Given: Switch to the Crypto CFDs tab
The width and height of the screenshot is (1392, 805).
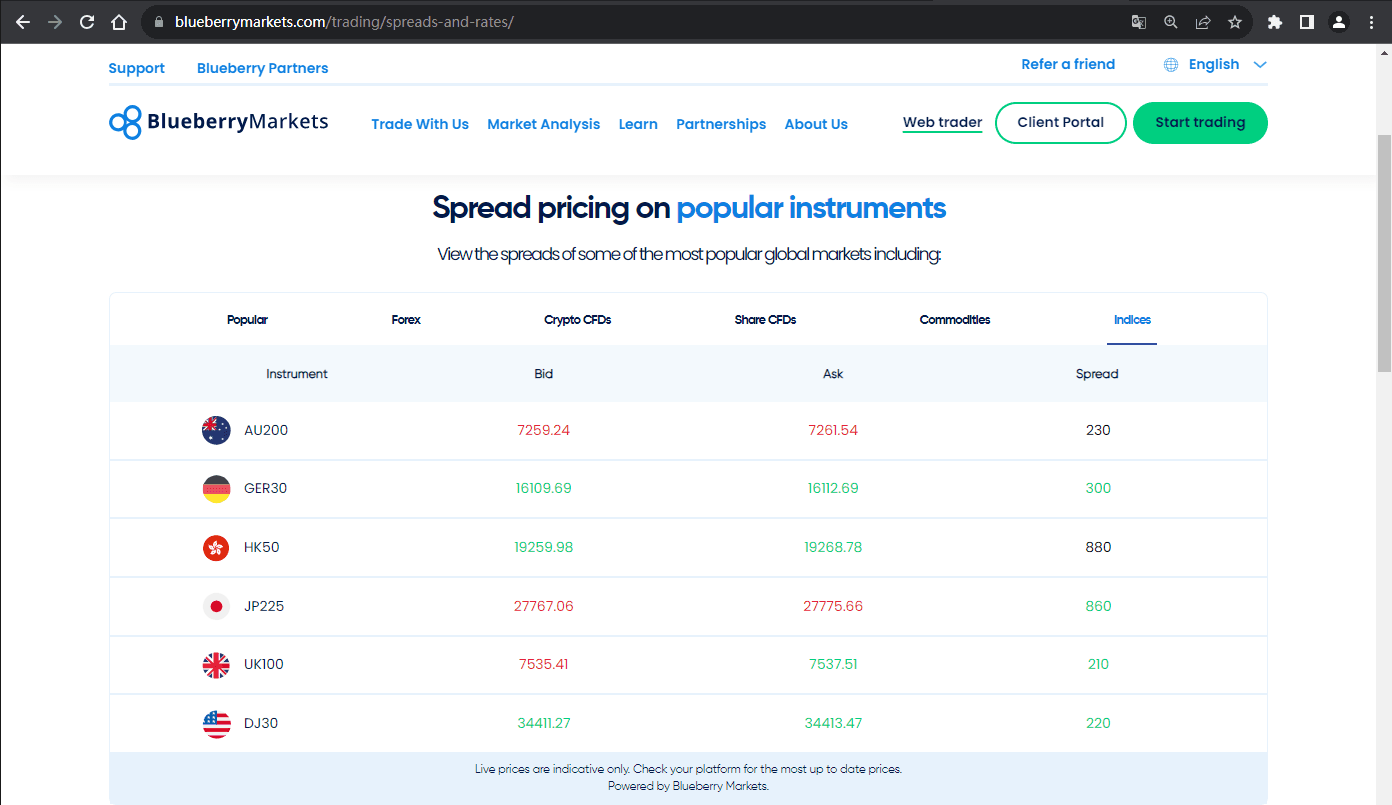Looking at the screenshot, I should [578, 320].
